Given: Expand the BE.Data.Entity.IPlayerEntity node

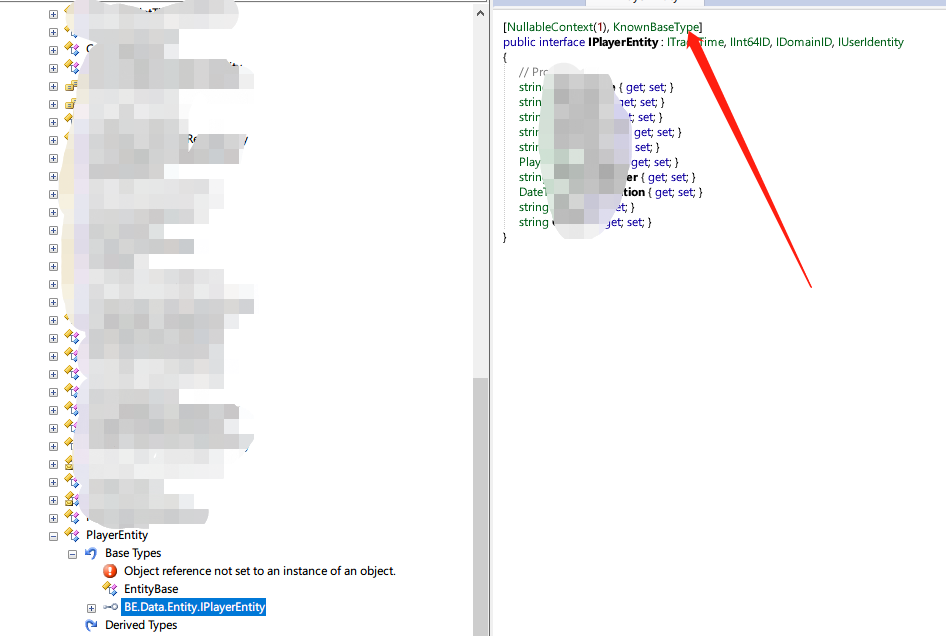Looking at the screenshot, I should pos(91,607).
